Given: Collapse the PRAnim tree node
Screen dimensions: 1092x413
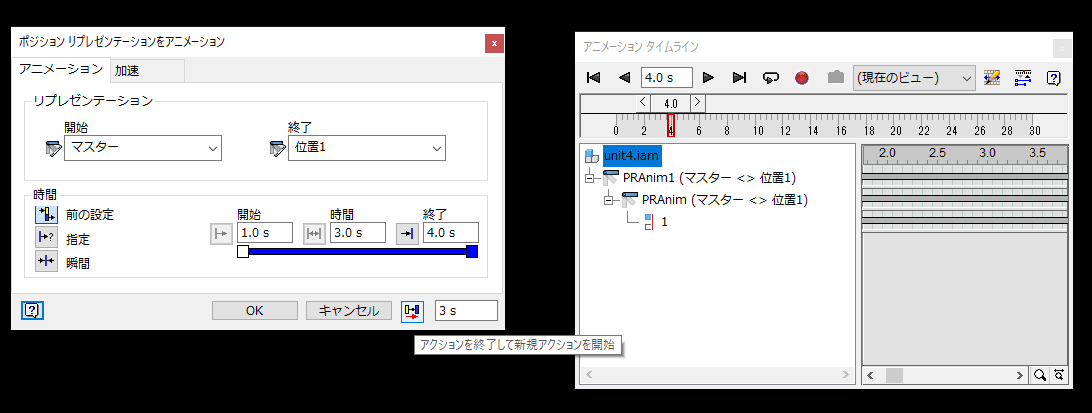Looking at the screenshot, I should (609, 201).
